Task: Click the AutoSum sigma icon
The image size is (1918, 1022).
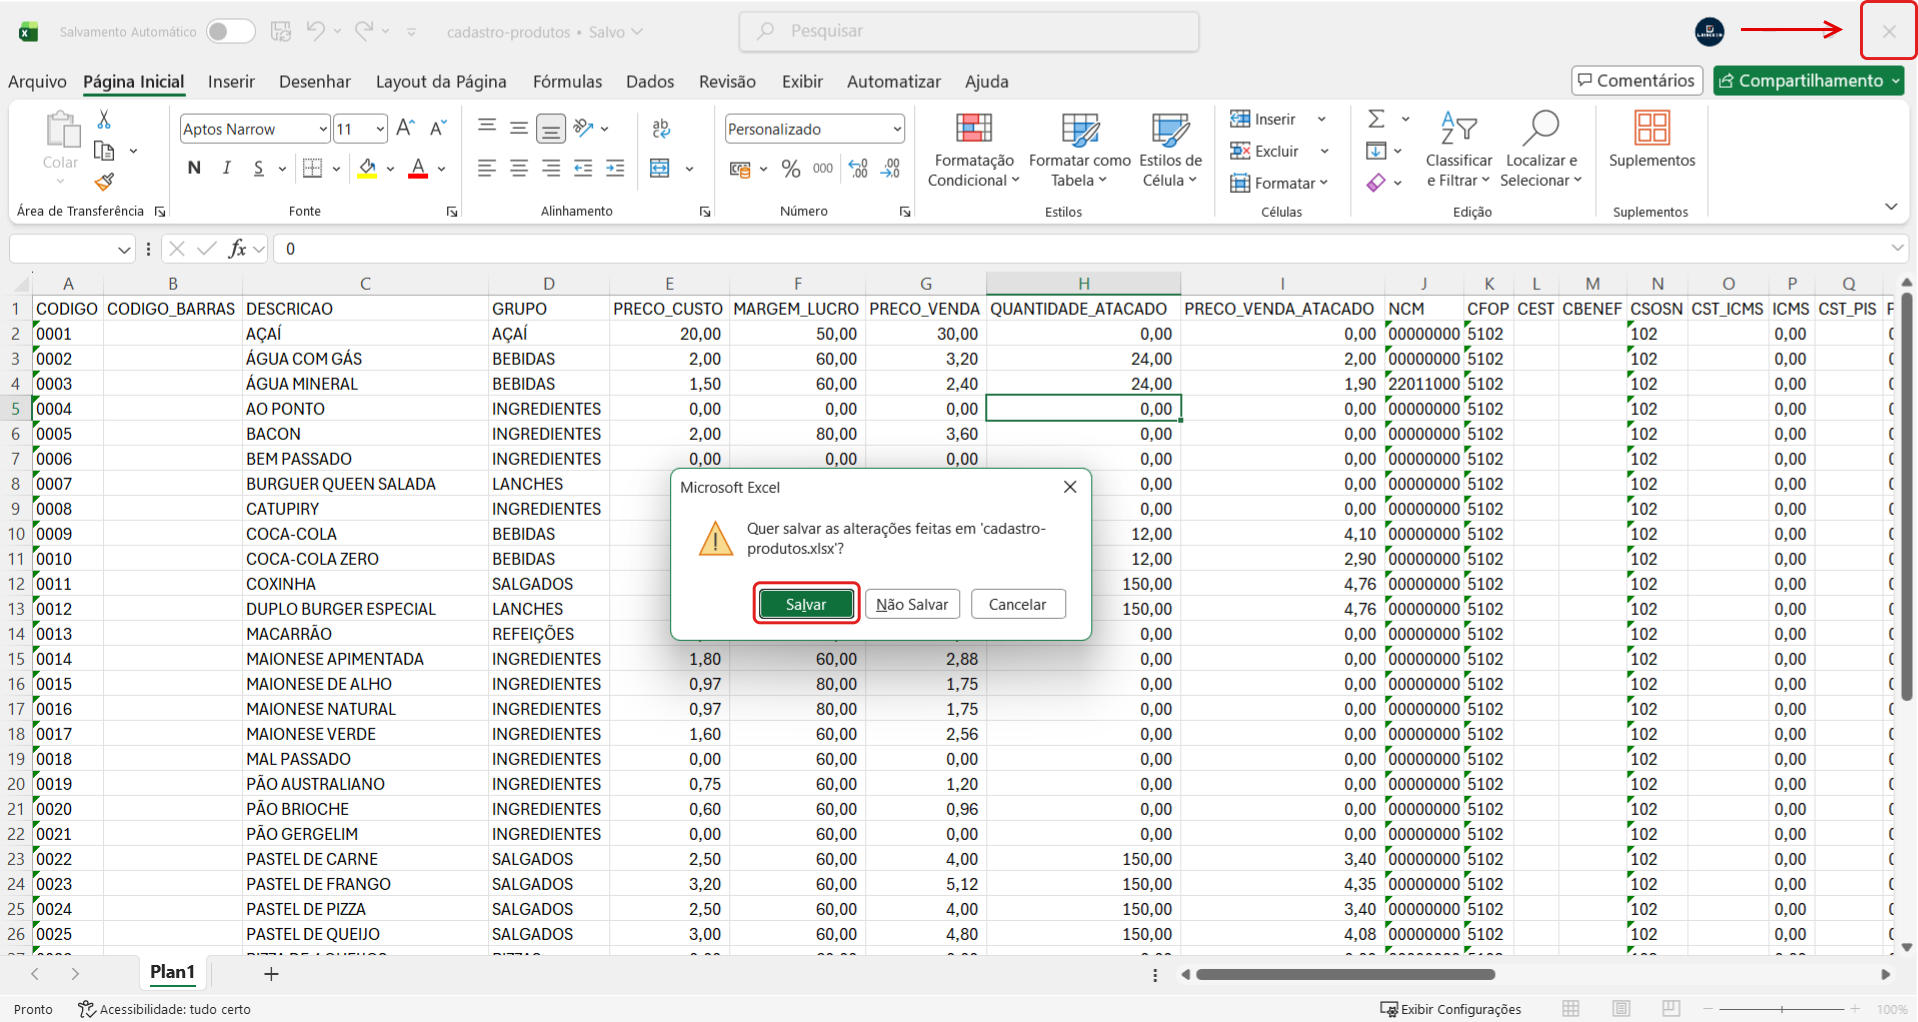Action: pos(1377,120)
